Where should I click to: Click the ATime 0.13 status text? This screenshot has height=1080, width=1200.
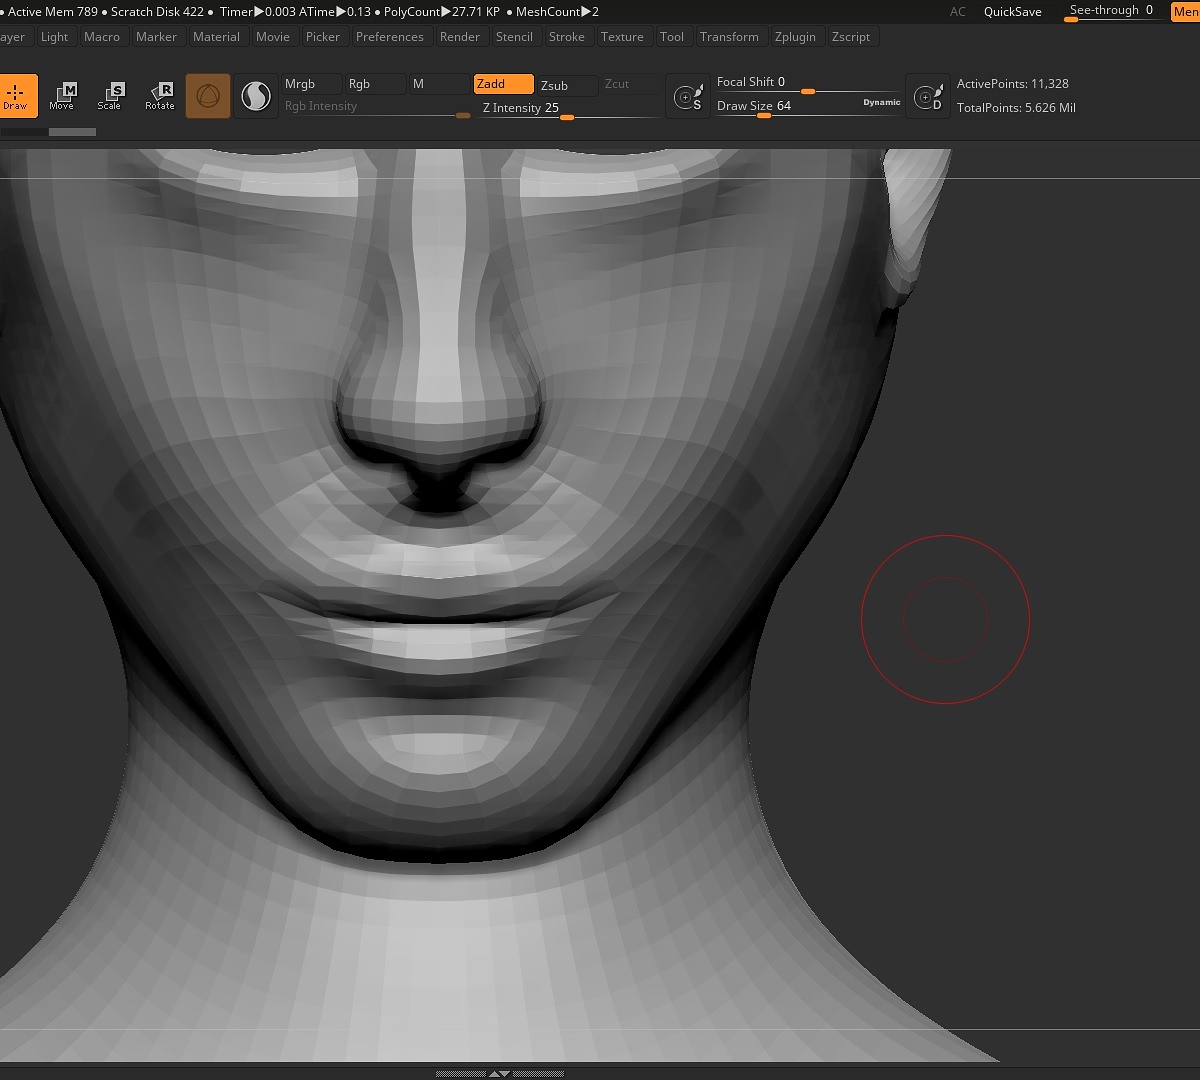334,12
